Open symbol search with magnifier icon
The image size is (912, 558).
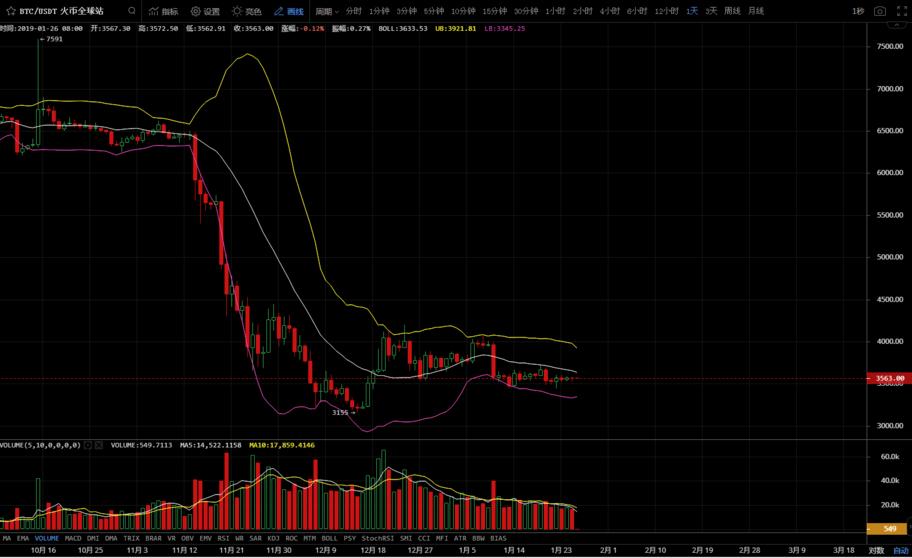click(x=132, y=11)
